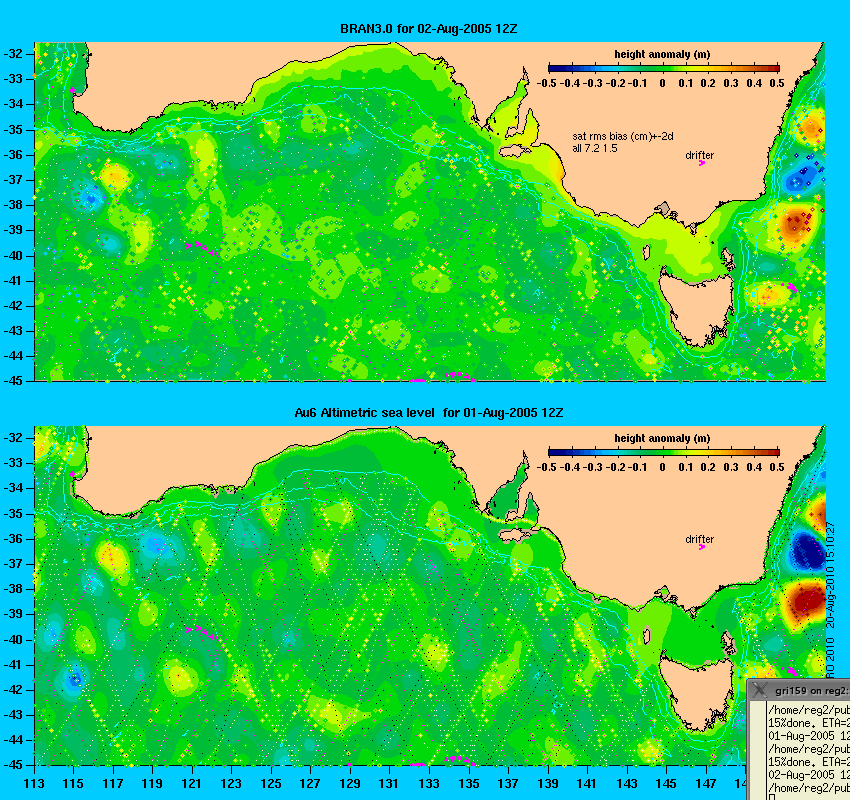Click the xterm scrollbar on the terminal's left edge

point(758,751)
